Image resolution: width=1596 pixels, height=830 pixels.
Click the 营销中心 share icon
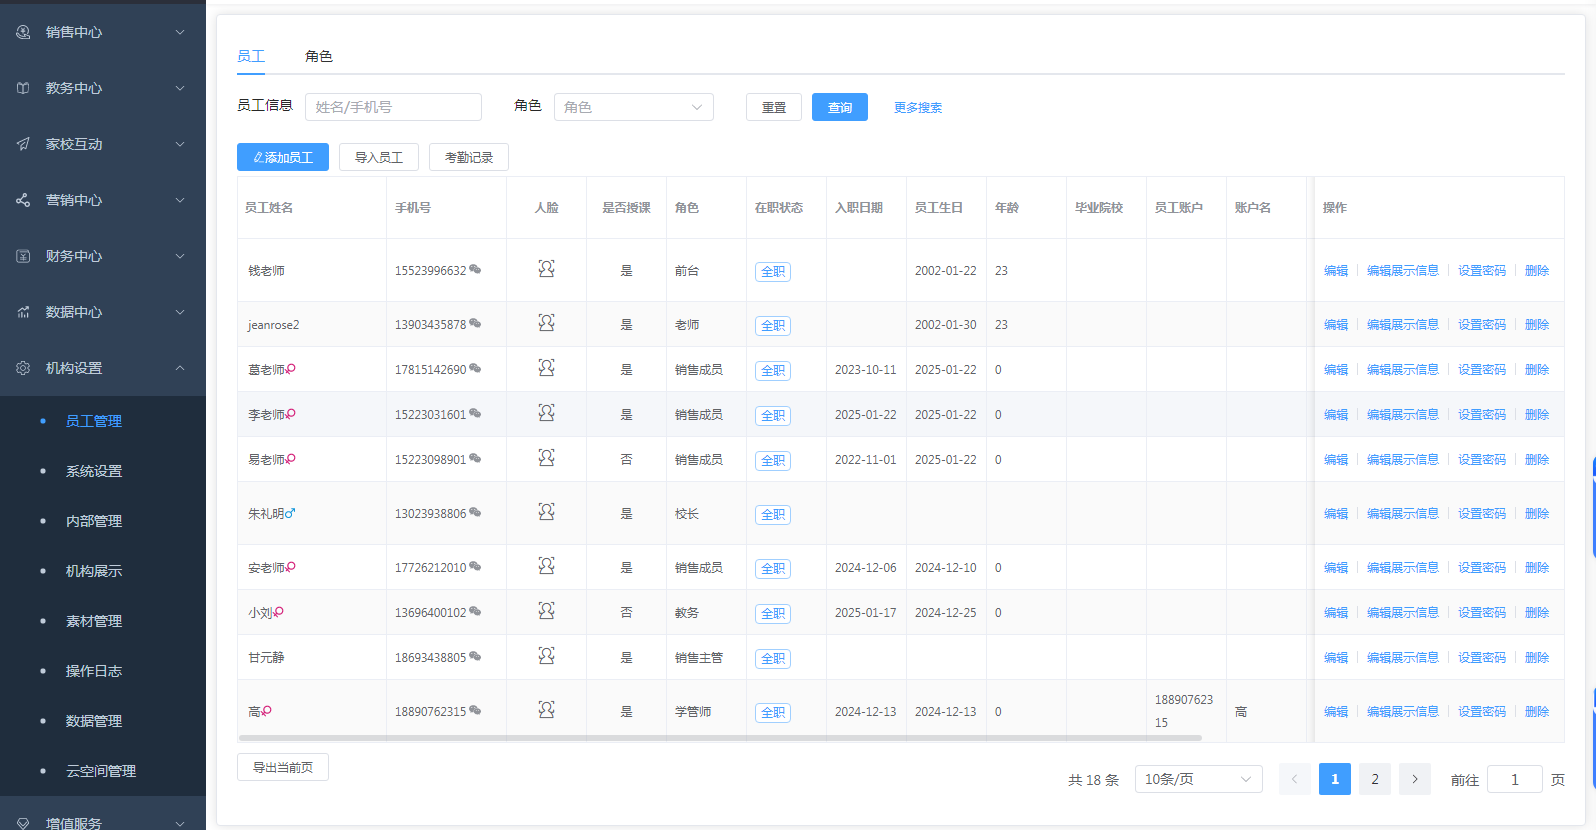[x=23, y=200]
